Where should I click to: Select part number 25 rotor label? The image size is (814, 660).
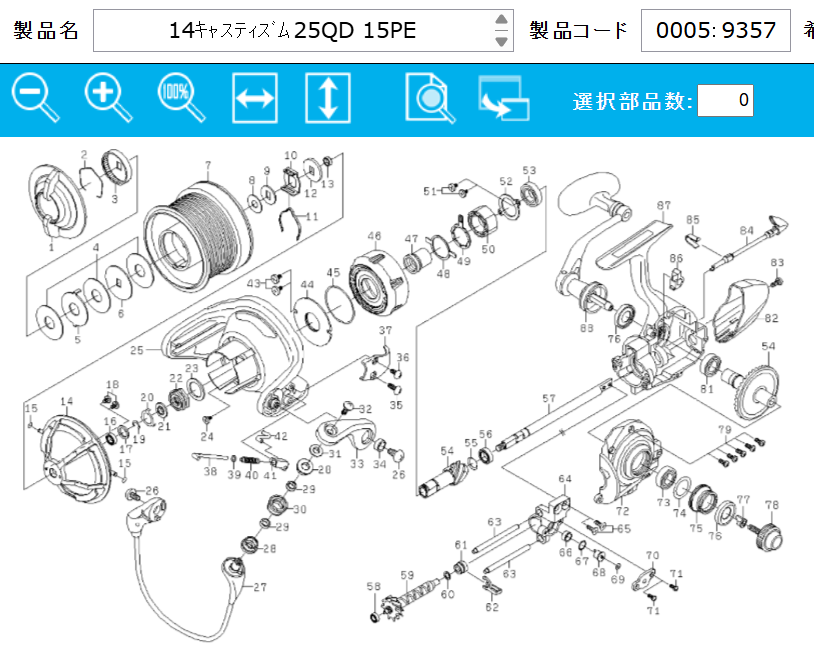point(137,350)
